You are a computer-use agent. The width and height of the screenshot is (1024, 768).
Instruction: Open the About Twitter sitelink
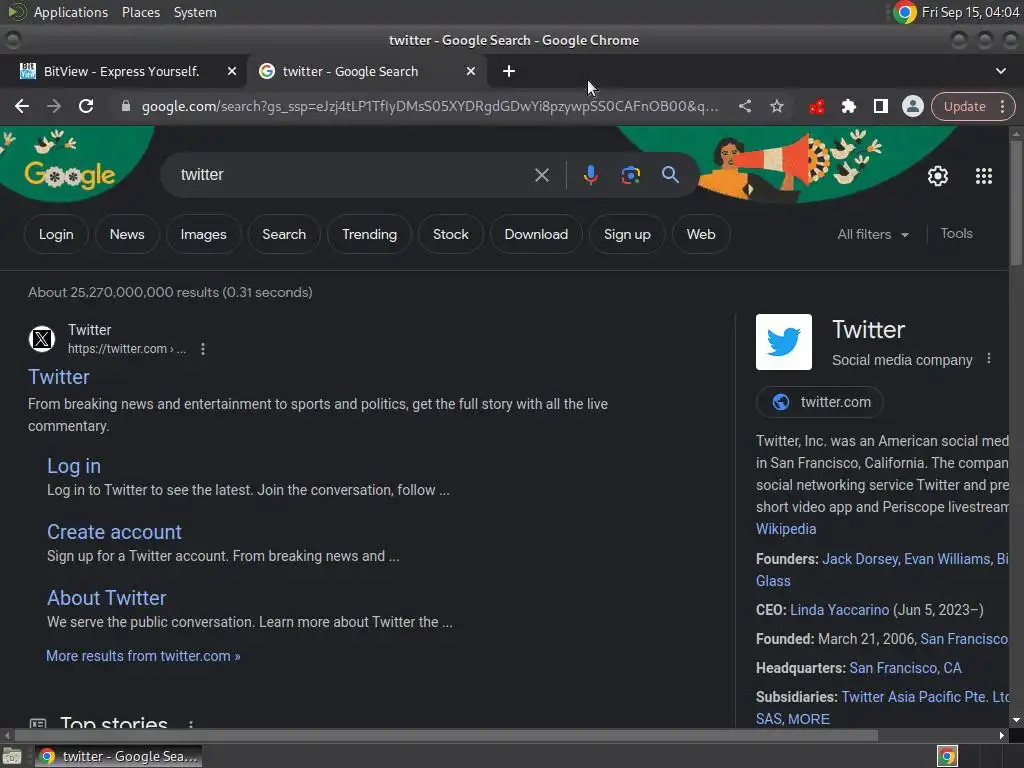point(106,598)
